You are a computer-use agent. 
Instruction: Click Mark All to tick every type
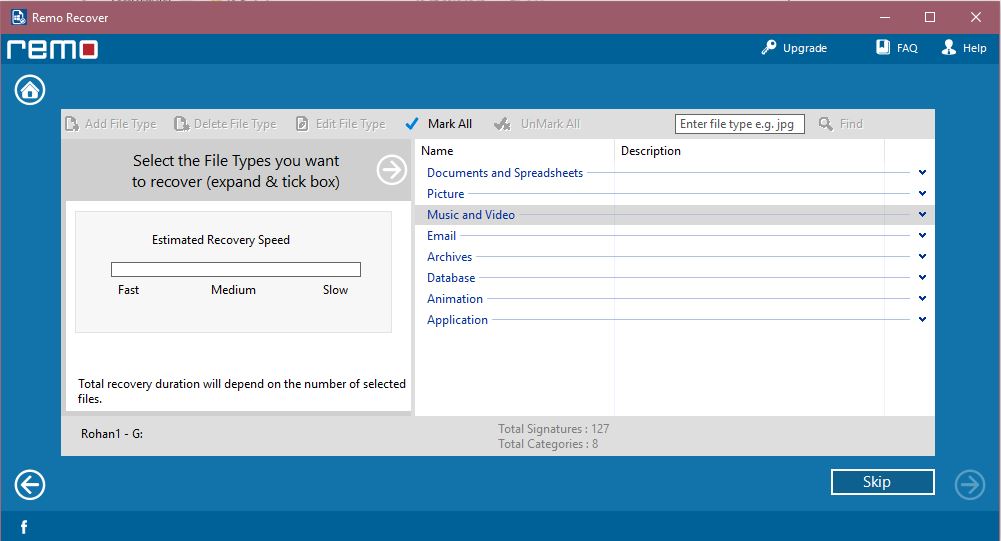(x=439, y=124)
